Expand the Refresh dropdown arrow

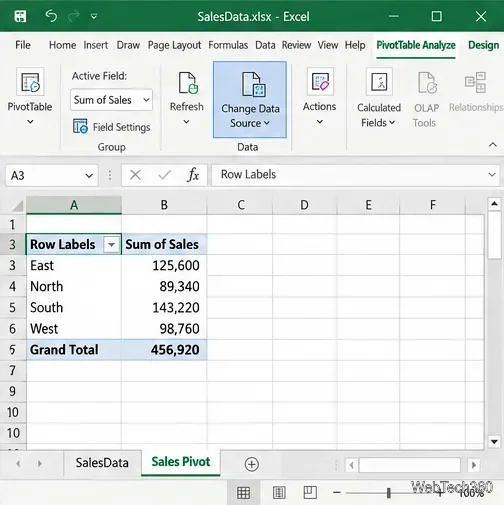187,122
